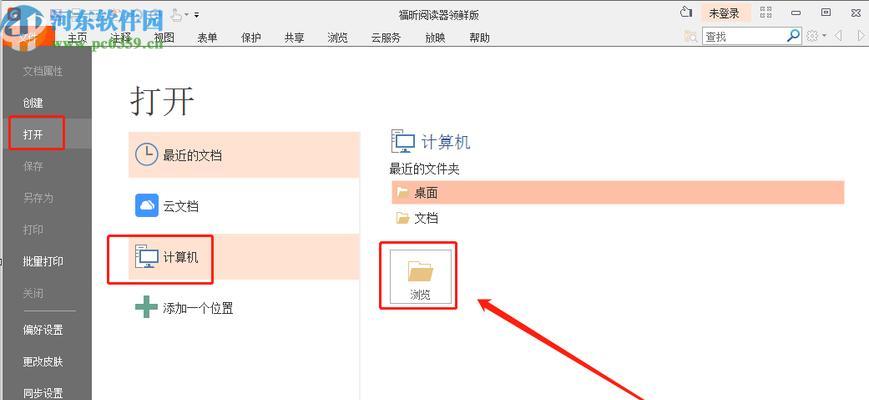This screenshot has height=400, width=869.
Task: Open the 桌面 recent folder
Action: click(x=617, y=192)
